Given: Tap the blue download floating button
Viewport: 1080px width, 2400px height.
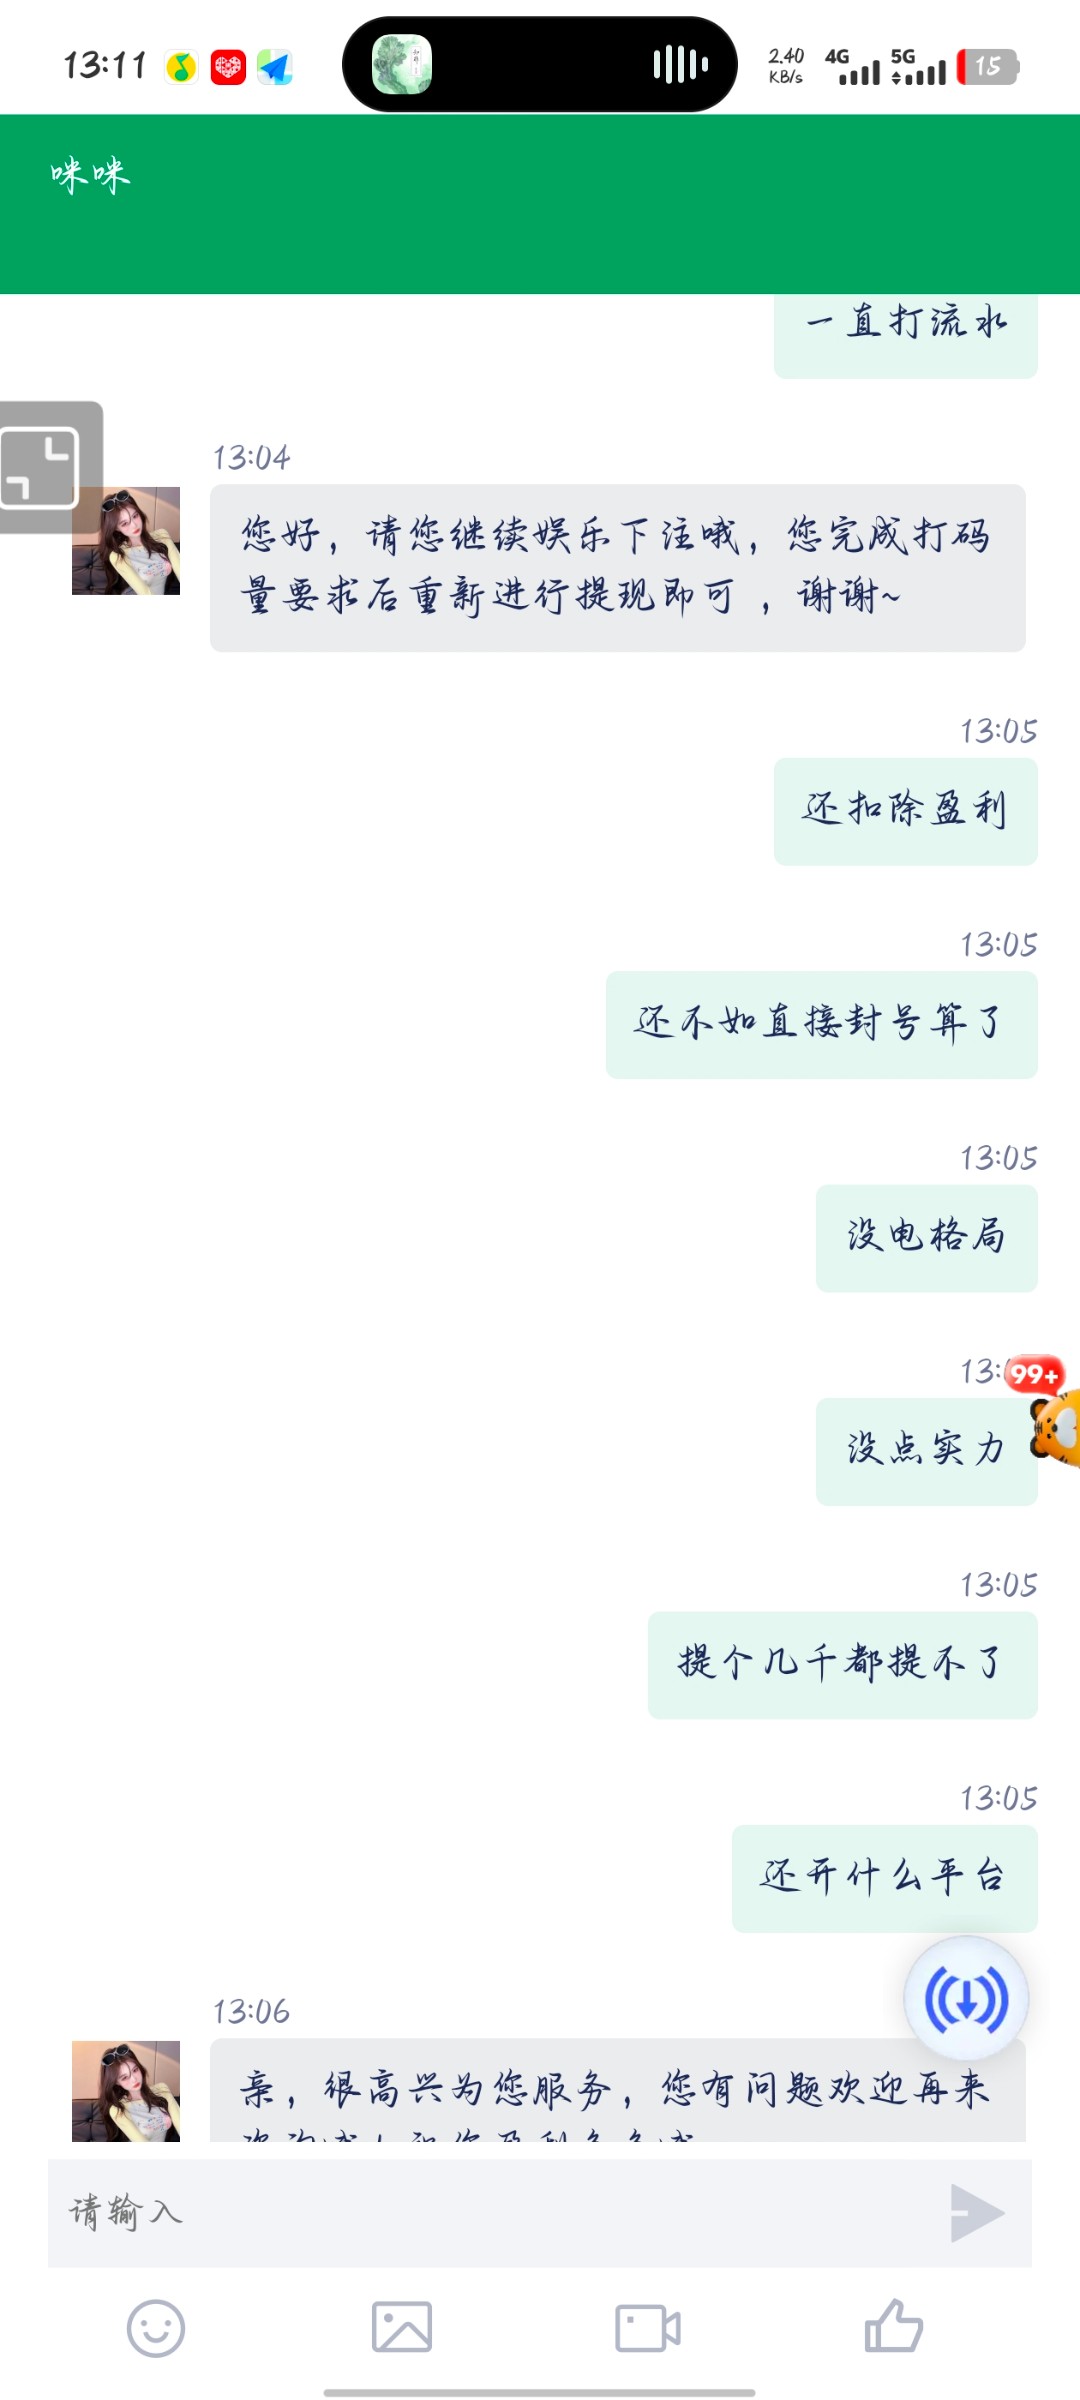Looking at the screenshot, I should pyautogui.click(x=966, y=1999).
